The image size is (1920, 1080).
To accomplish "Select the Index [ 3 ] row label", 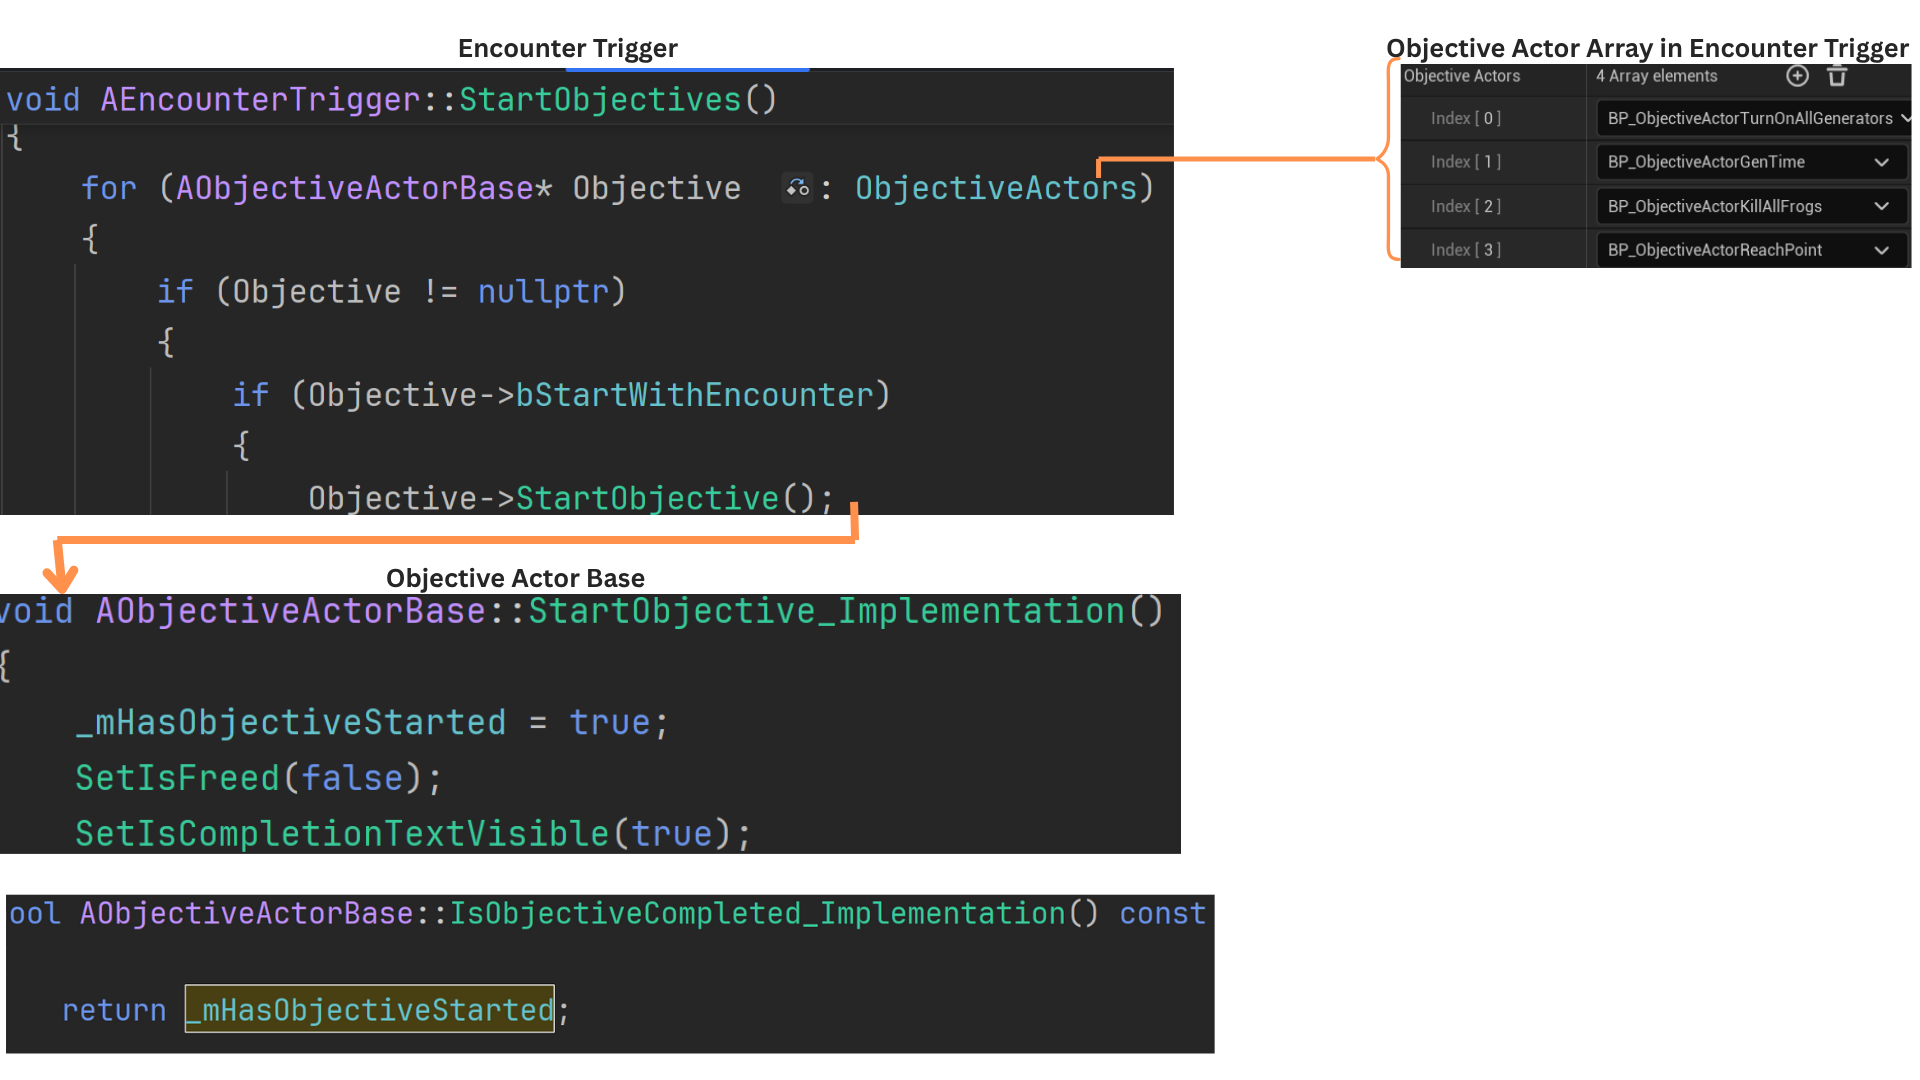I will (x=1465, y=250).
